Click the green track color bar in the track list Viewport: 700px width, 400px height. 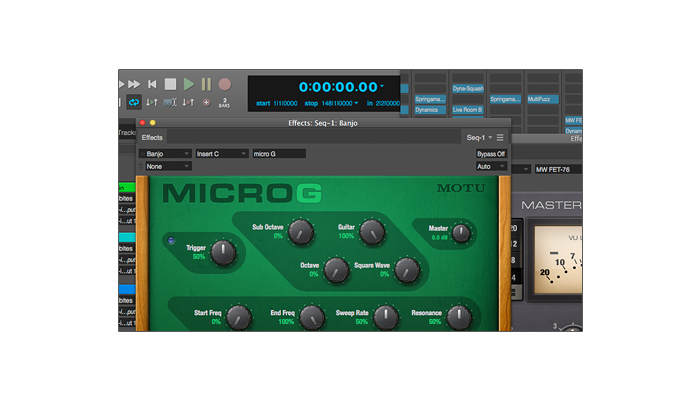click(x=127, y=188)
